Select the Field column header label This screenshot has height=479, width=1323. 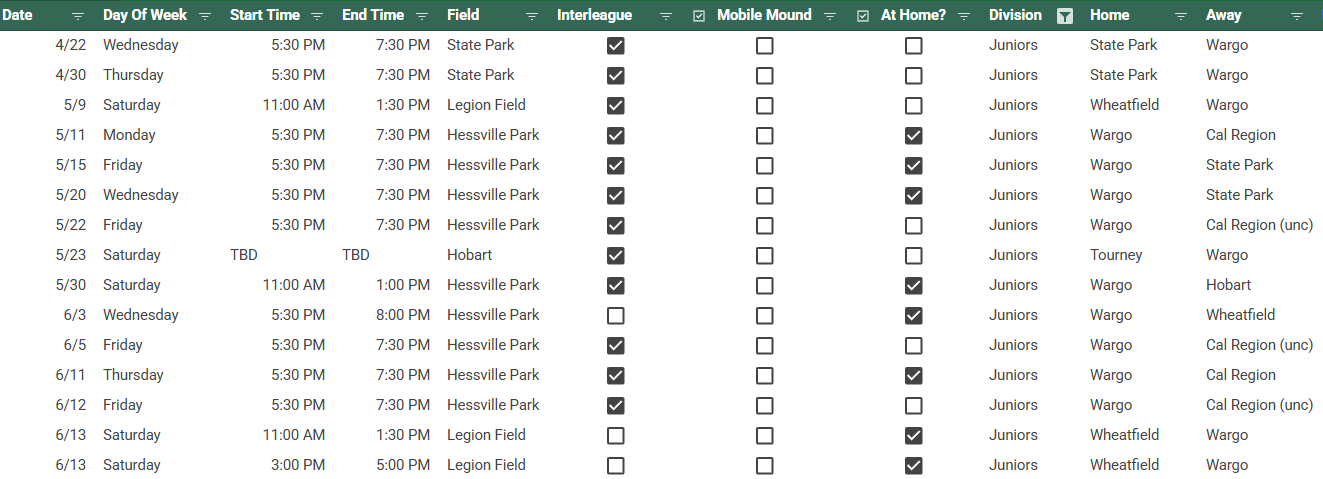463,15
